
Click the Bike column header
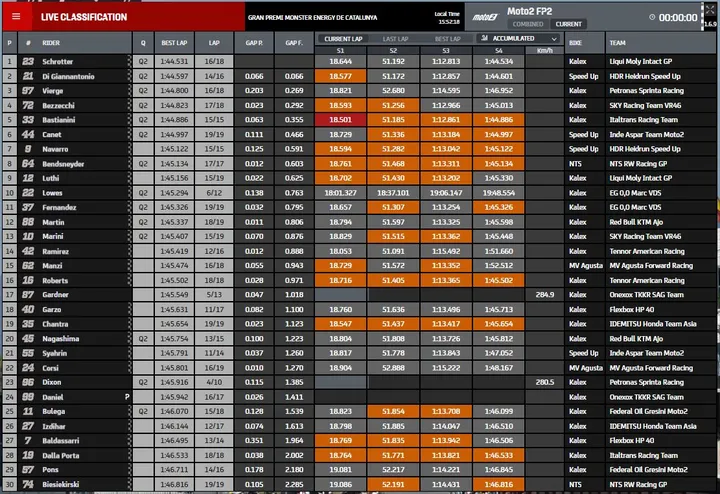coord(575,43)
